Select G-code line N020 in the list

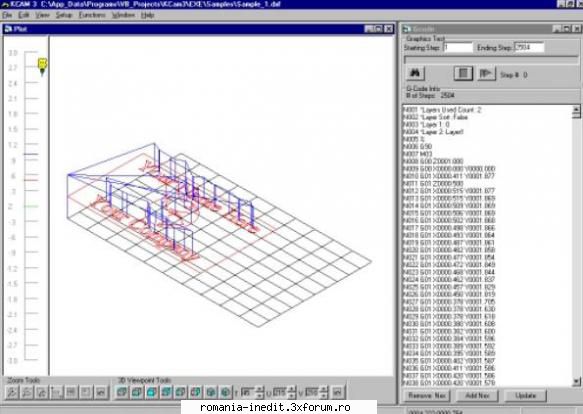[x=449, y=250]
